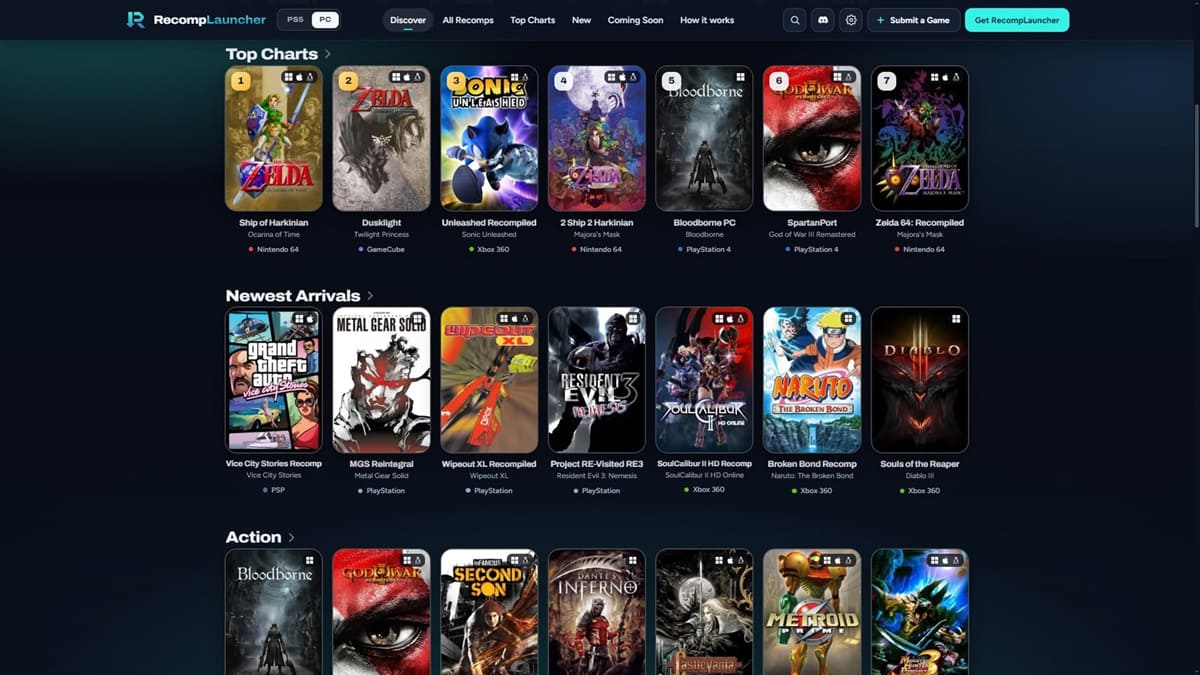This screenshot has width=1200, height=675.
Task: Click the Submit a Game button
Action: tap(914, 20)
